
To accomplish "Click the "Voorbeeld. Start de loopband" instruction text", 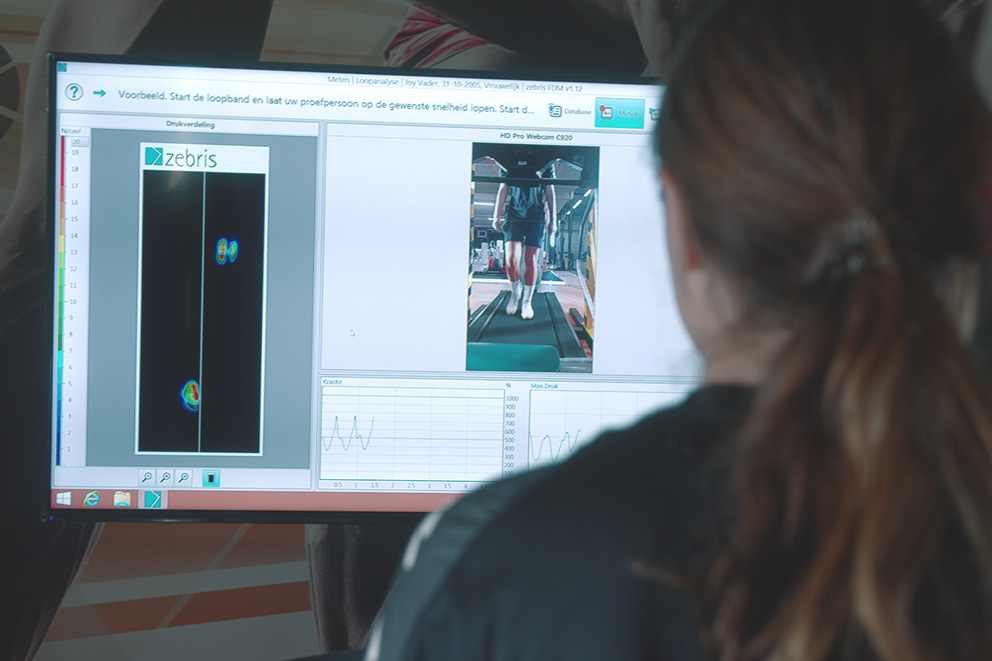I will (x=326, y=101).
